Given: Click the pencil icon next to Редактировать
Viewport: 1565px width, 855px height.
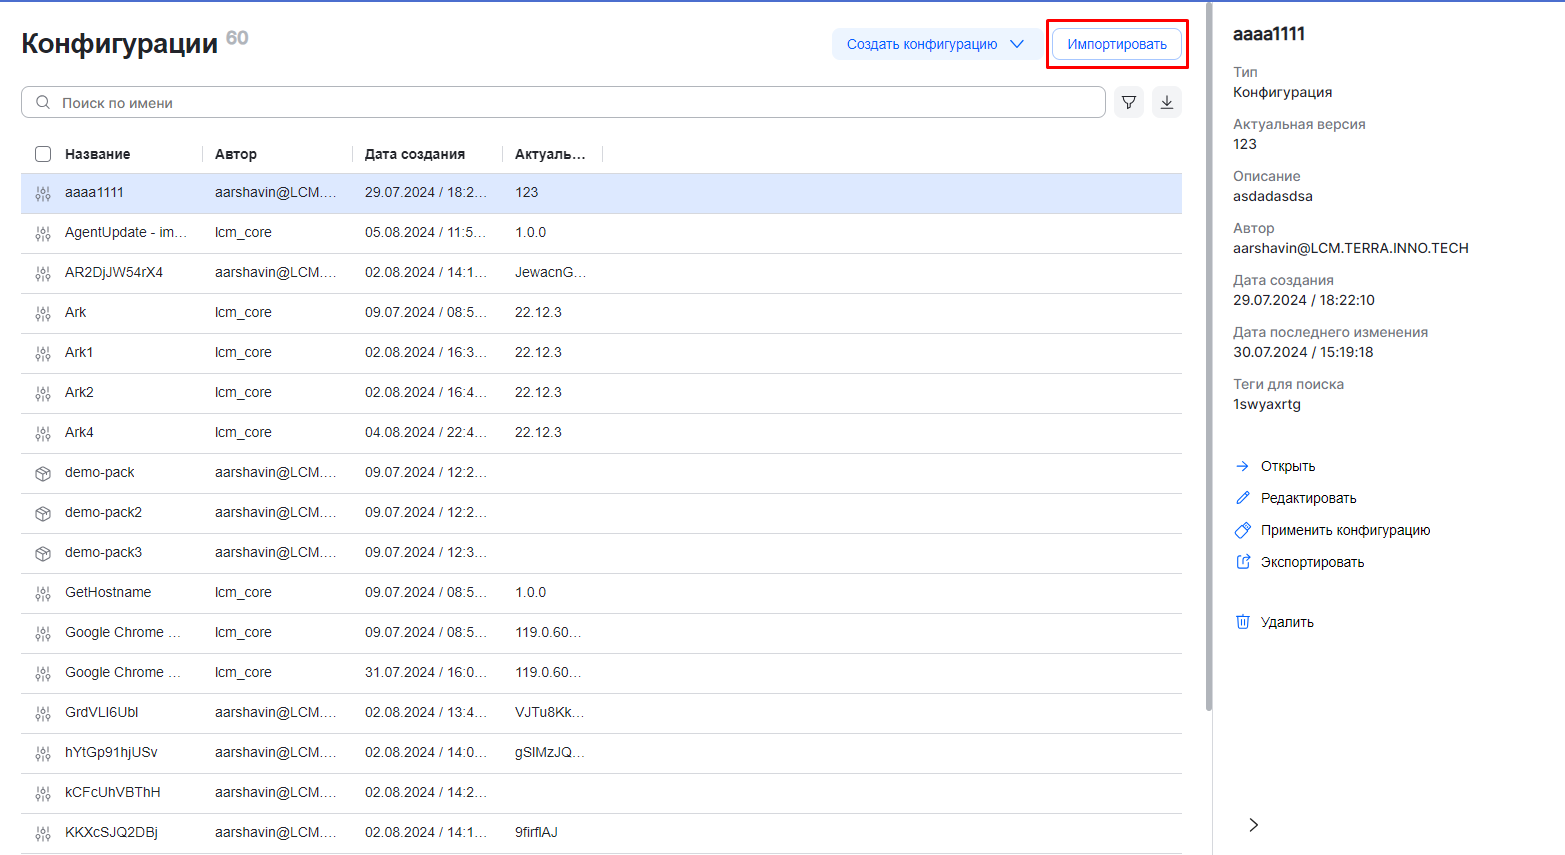Looking at the screenshot, I should [x=1243, y=498].
